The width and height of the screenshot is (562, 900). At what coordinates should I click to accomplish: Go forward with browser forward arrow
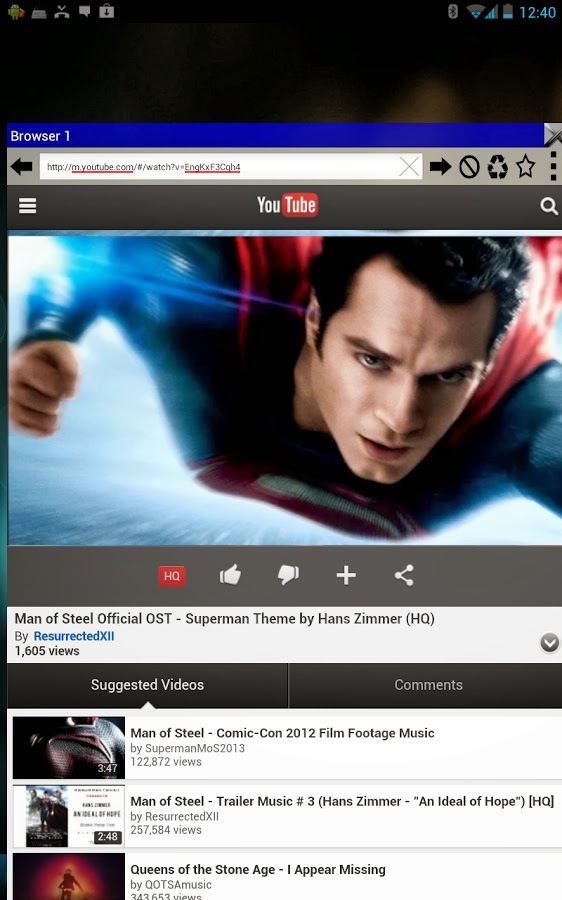pyautogui.click(x=440, y=167)
